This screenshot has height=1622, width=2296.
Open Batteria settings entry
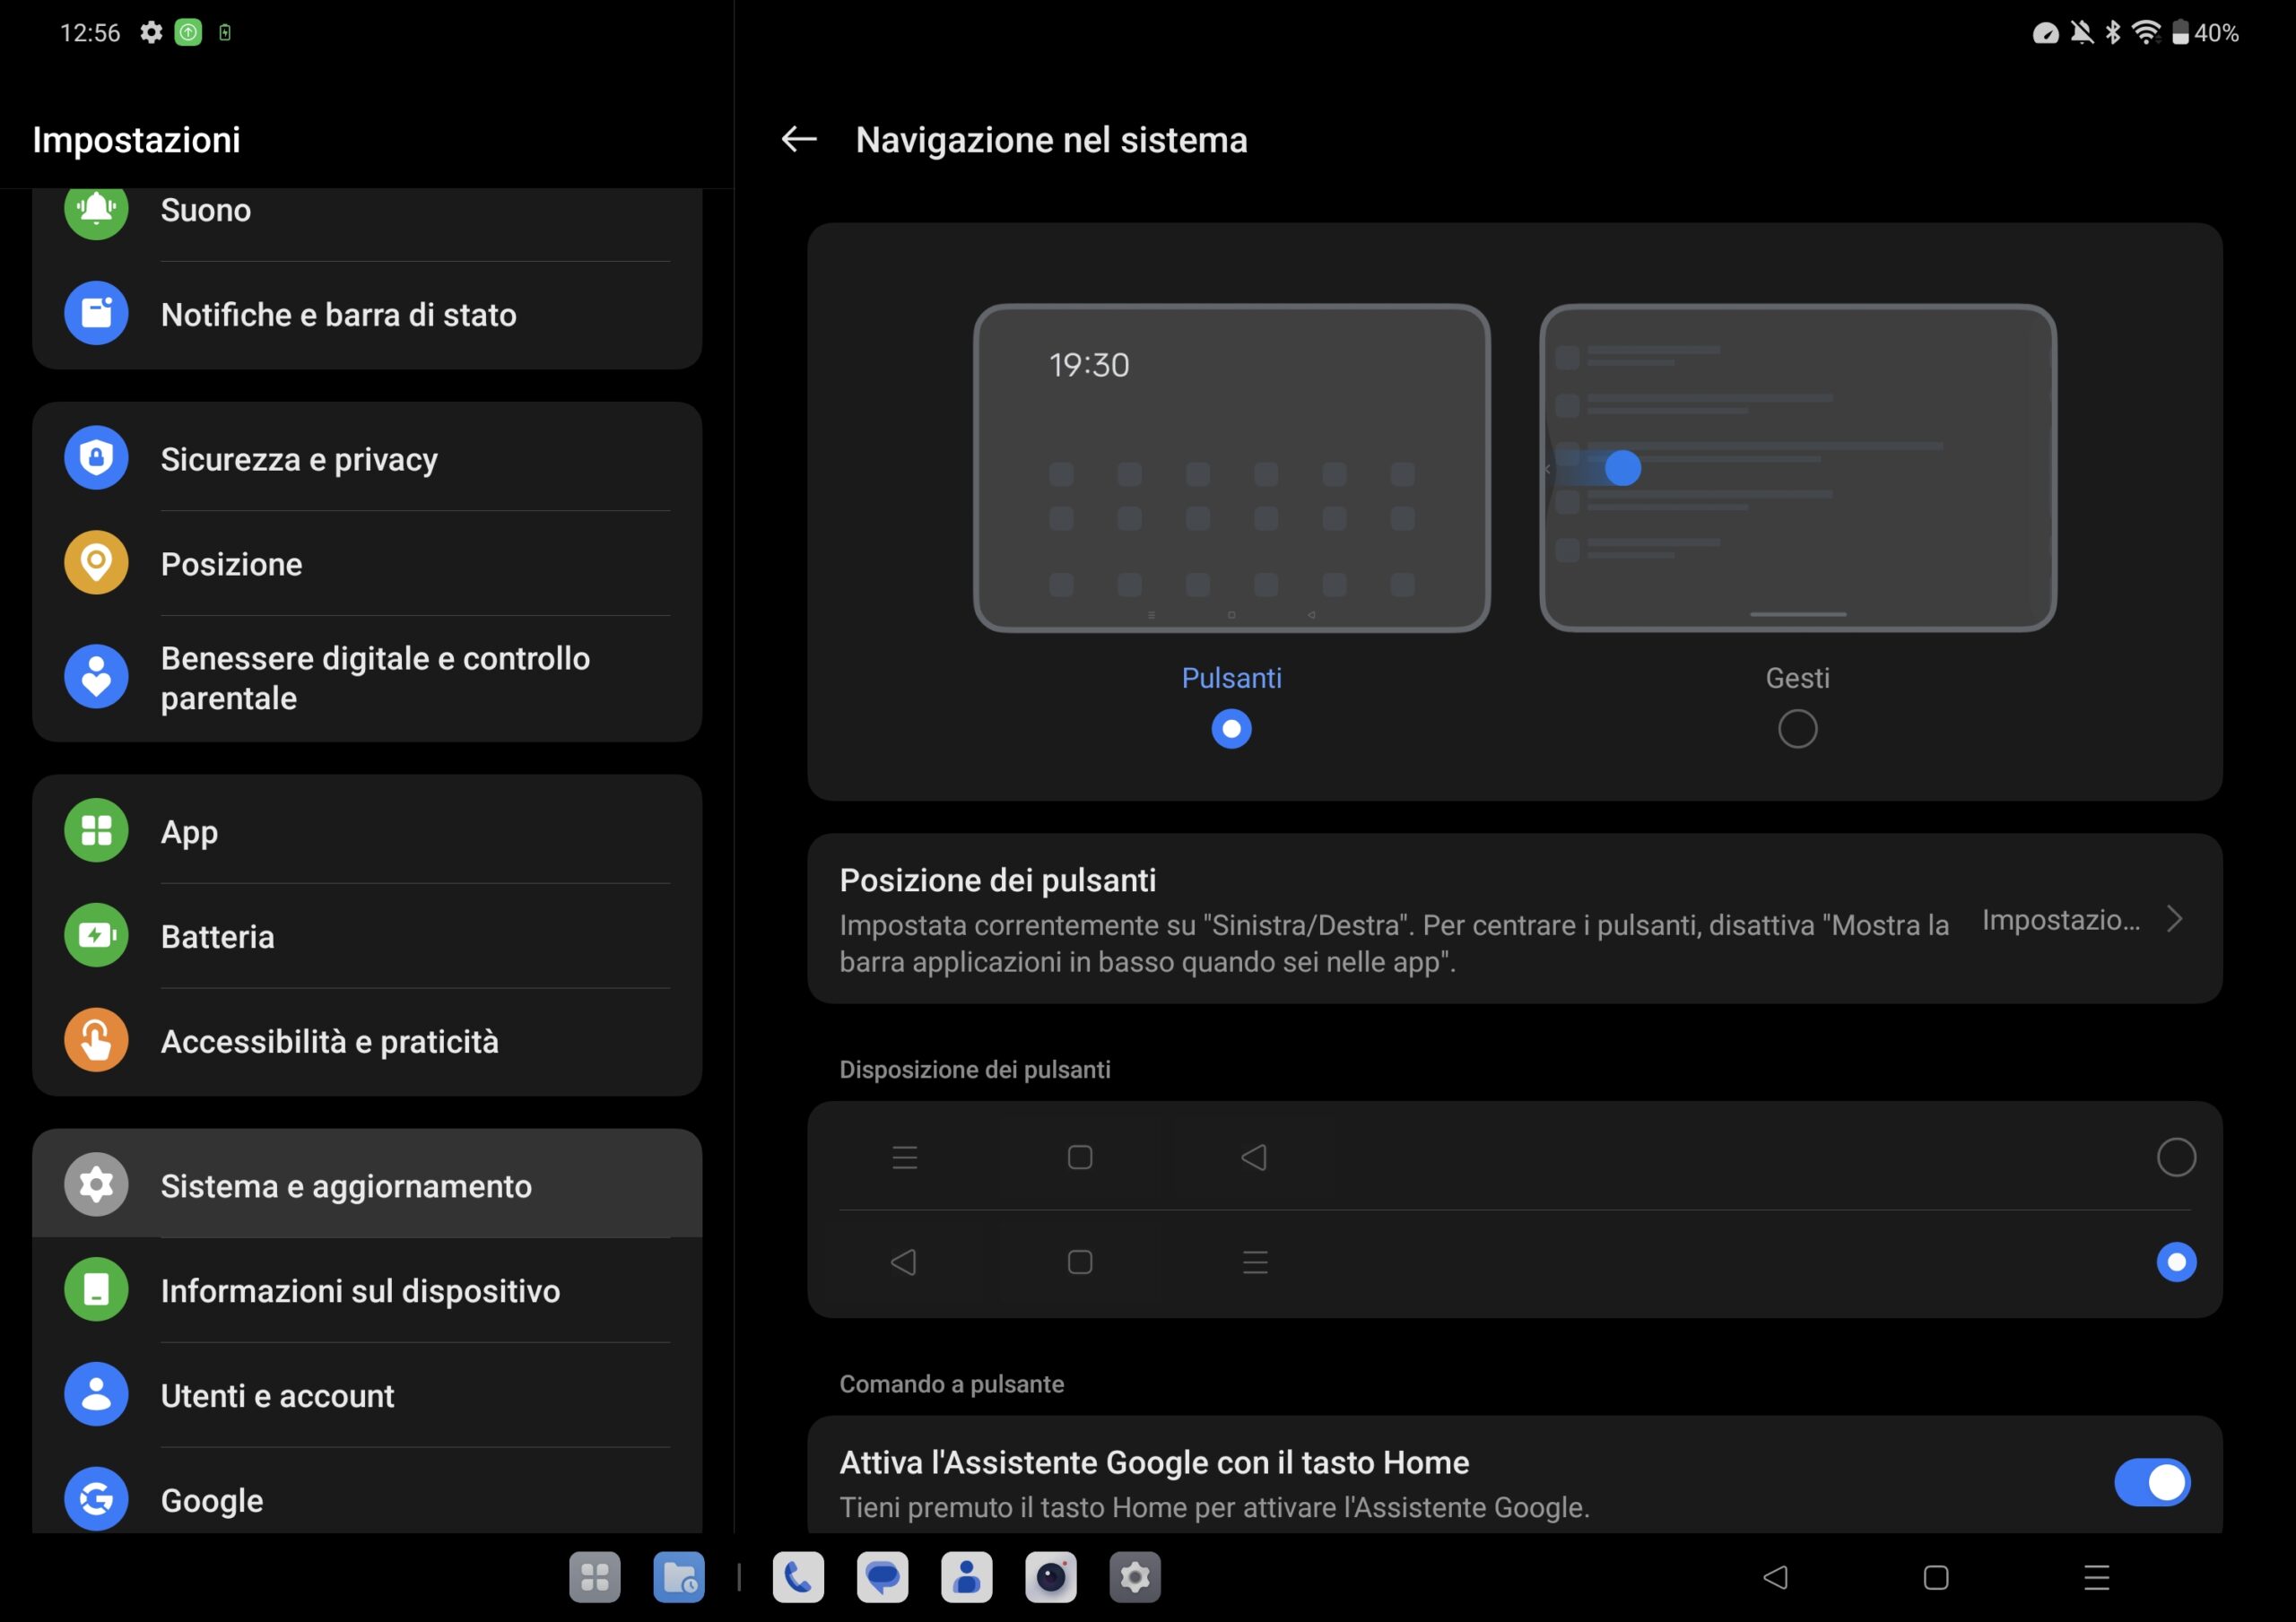217,936
